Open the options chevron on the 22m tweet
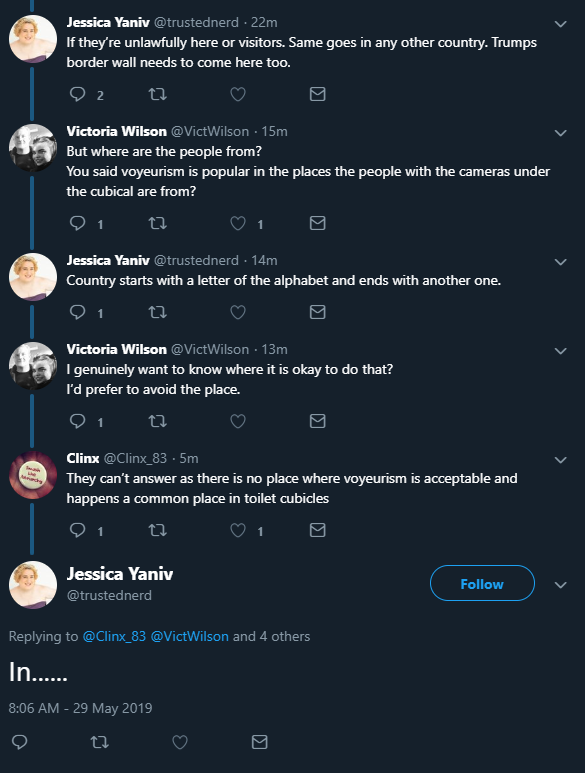Screen dimensions: 585x773 coord(560,24)
